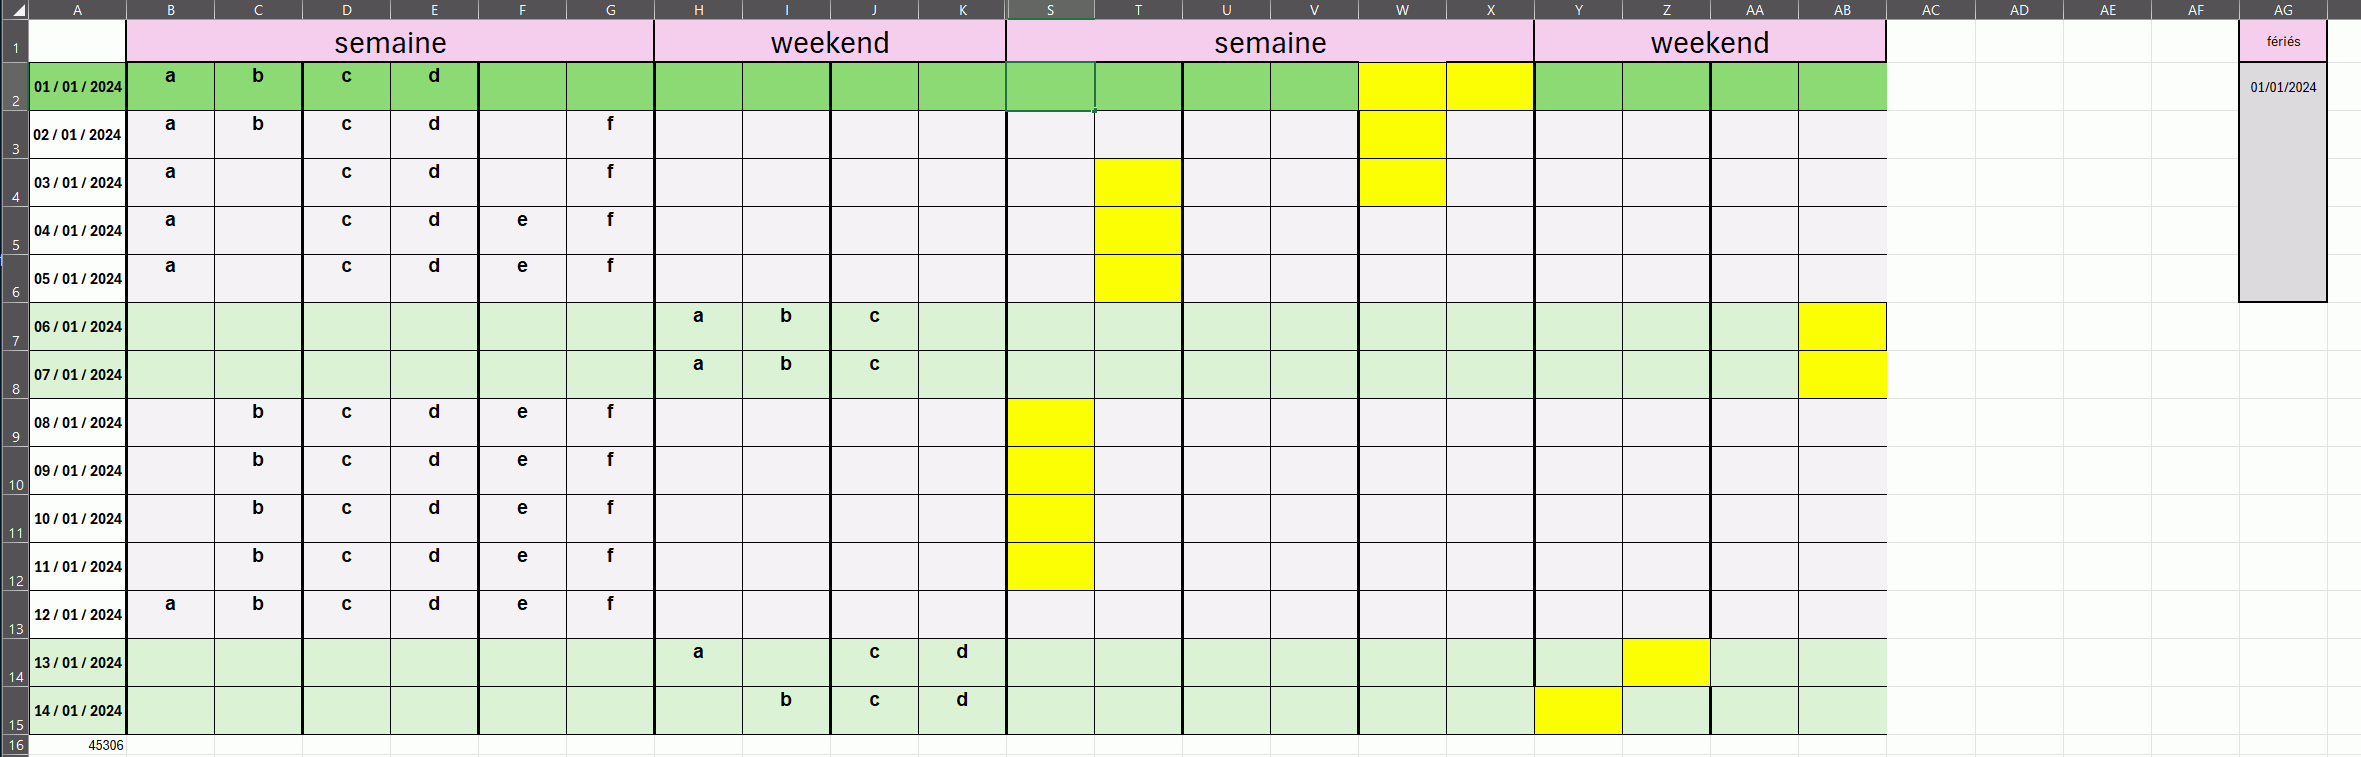Select column S header
This screenshot has width=2361, height=757.
(1050, 10)
